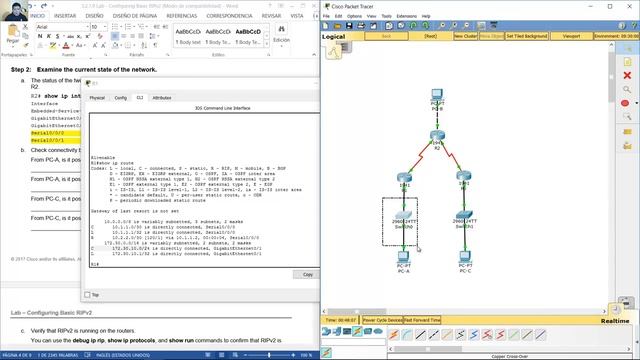Toggle Italic (K) in Word ribbon
Screen dimensions: 640x360
pyautogui.click(x=49, y=36)
